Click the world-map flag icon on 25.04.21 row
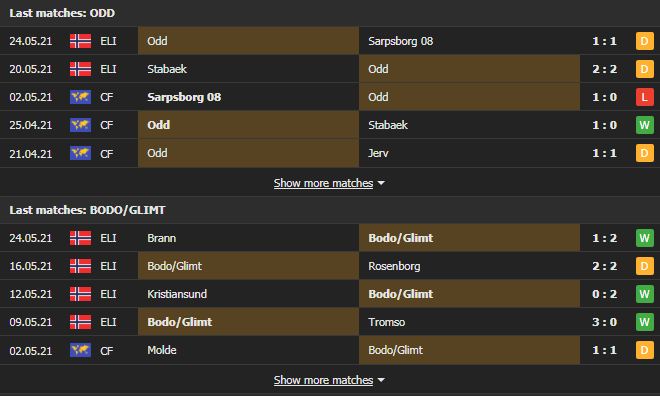This screenshot has height=396, width=660. tap(80, 125)
